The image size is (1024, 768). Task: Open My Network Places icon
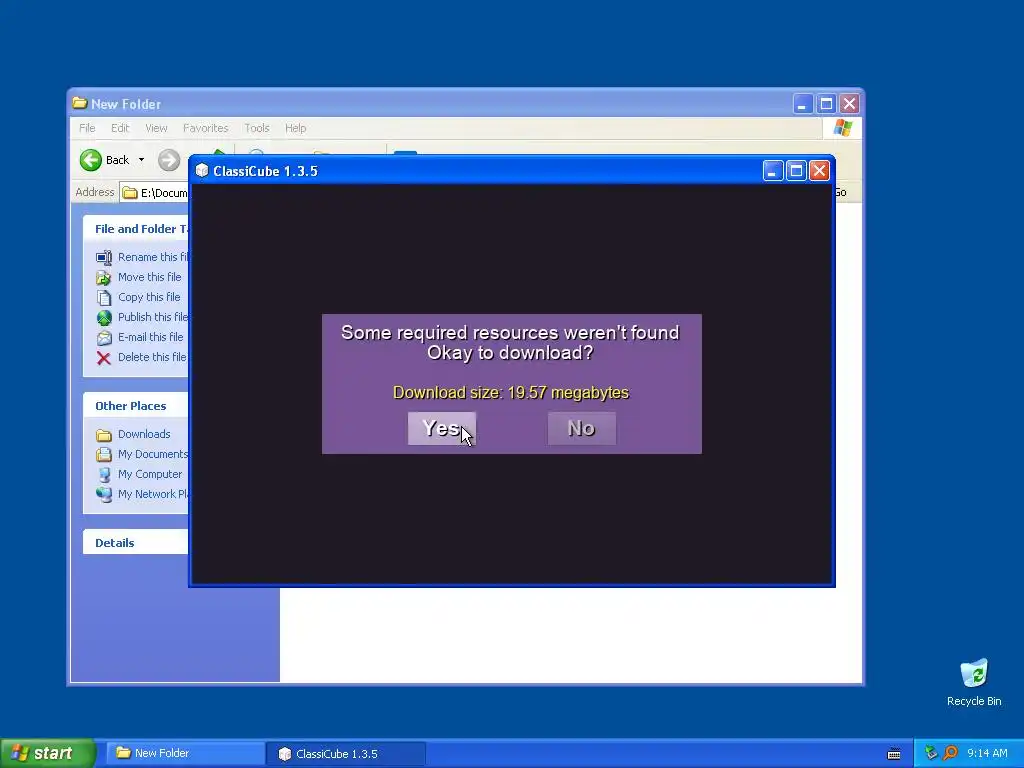point(104,494)
